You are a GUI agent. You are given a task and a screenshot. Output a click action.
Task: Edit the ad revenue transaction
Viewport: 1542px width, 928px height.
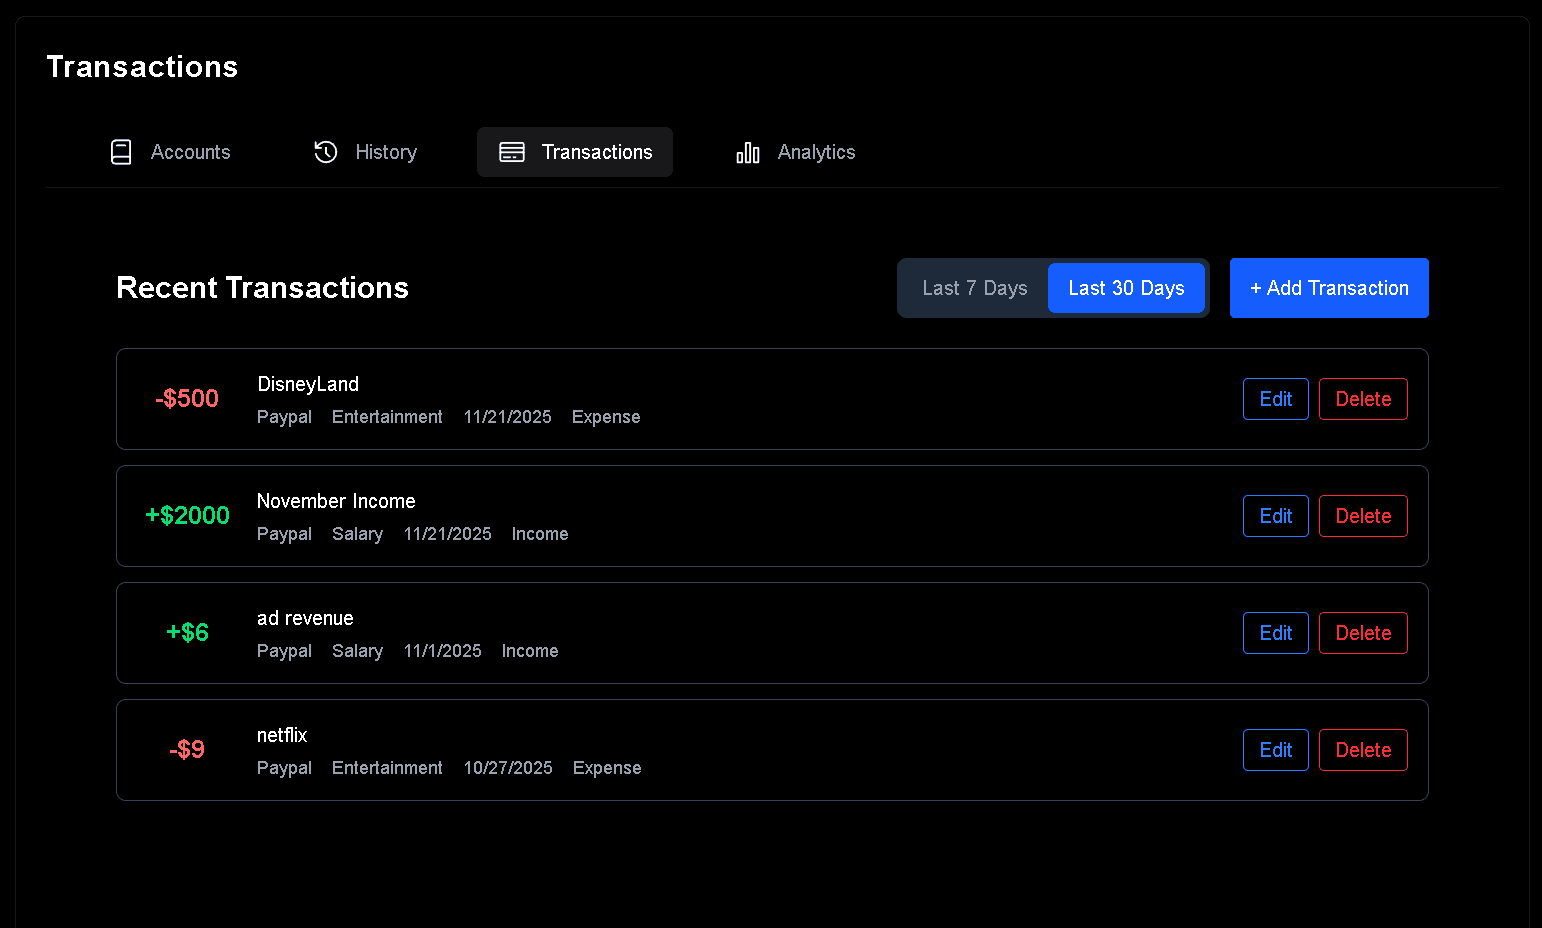(x=1275, y=633)
